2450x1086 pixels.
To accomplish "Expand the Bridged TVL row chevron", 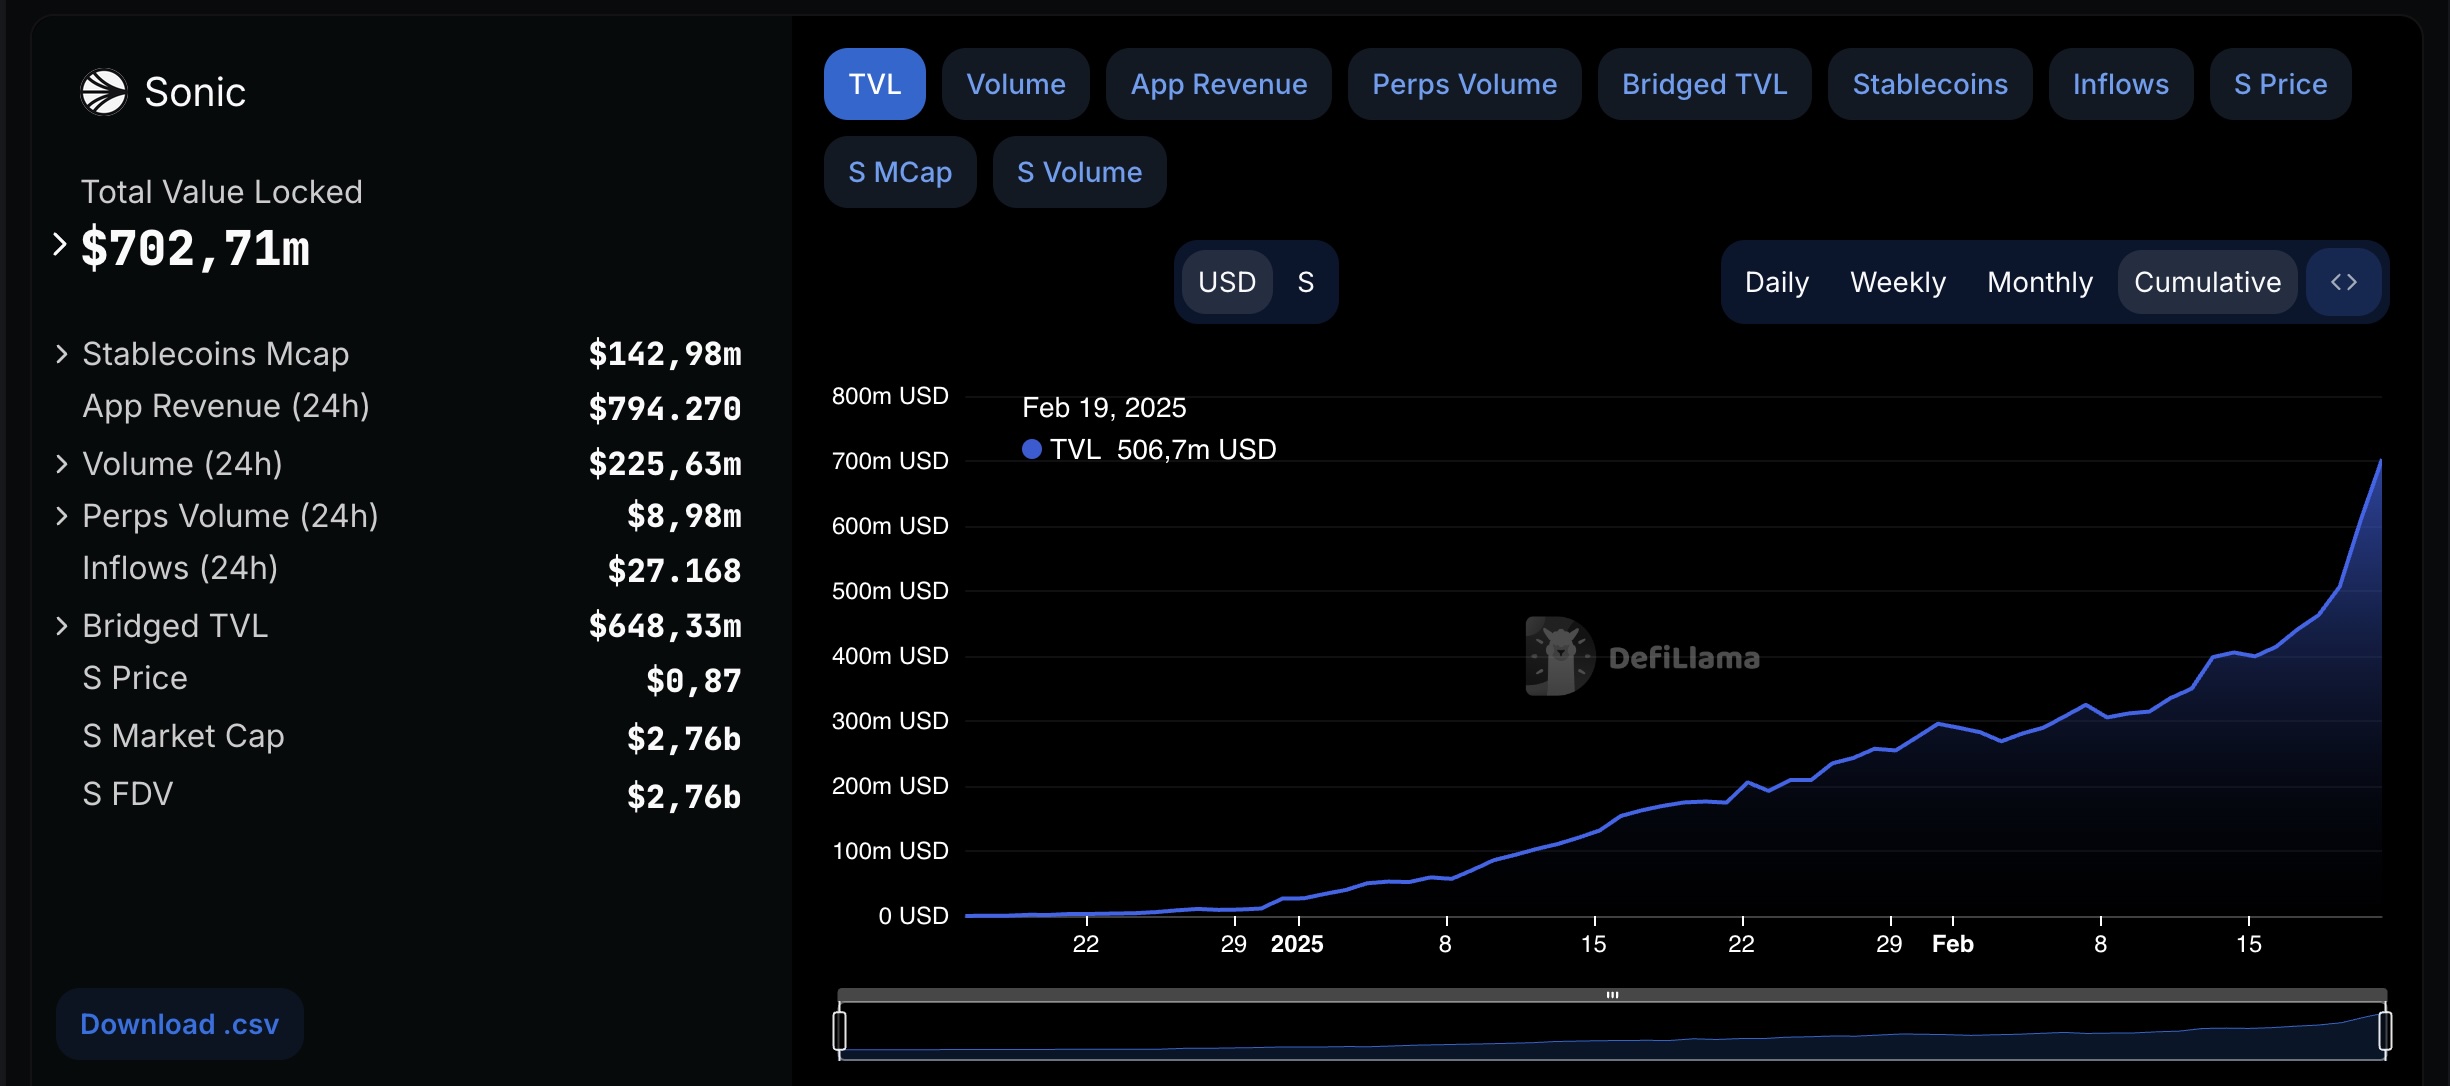I will [x=62, y=626].
